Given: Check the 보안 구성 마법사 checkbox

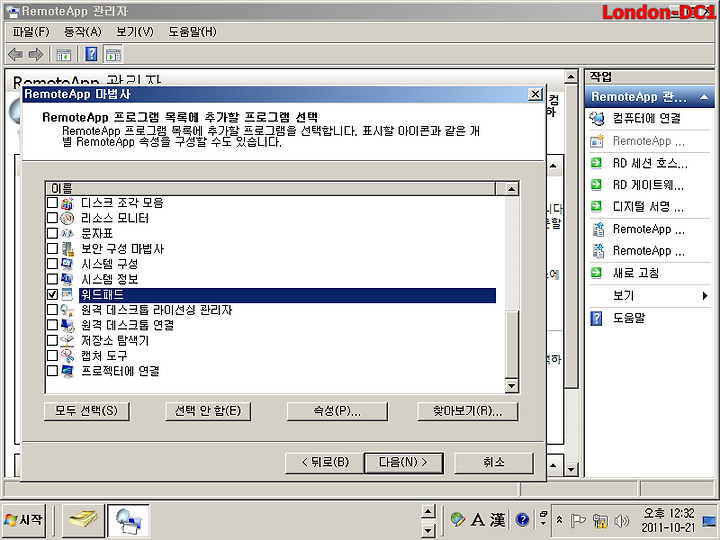Looking at the screenshot, I should [x=52, y=248].
